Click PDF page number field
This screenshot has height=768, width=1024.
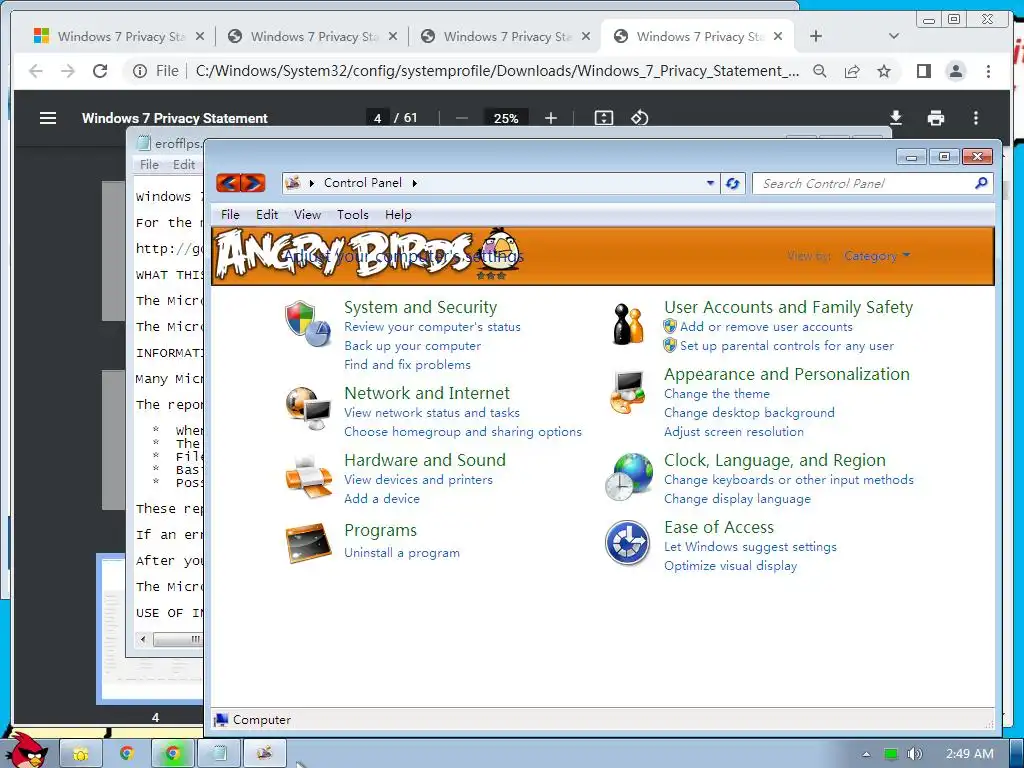pos(377,118)
